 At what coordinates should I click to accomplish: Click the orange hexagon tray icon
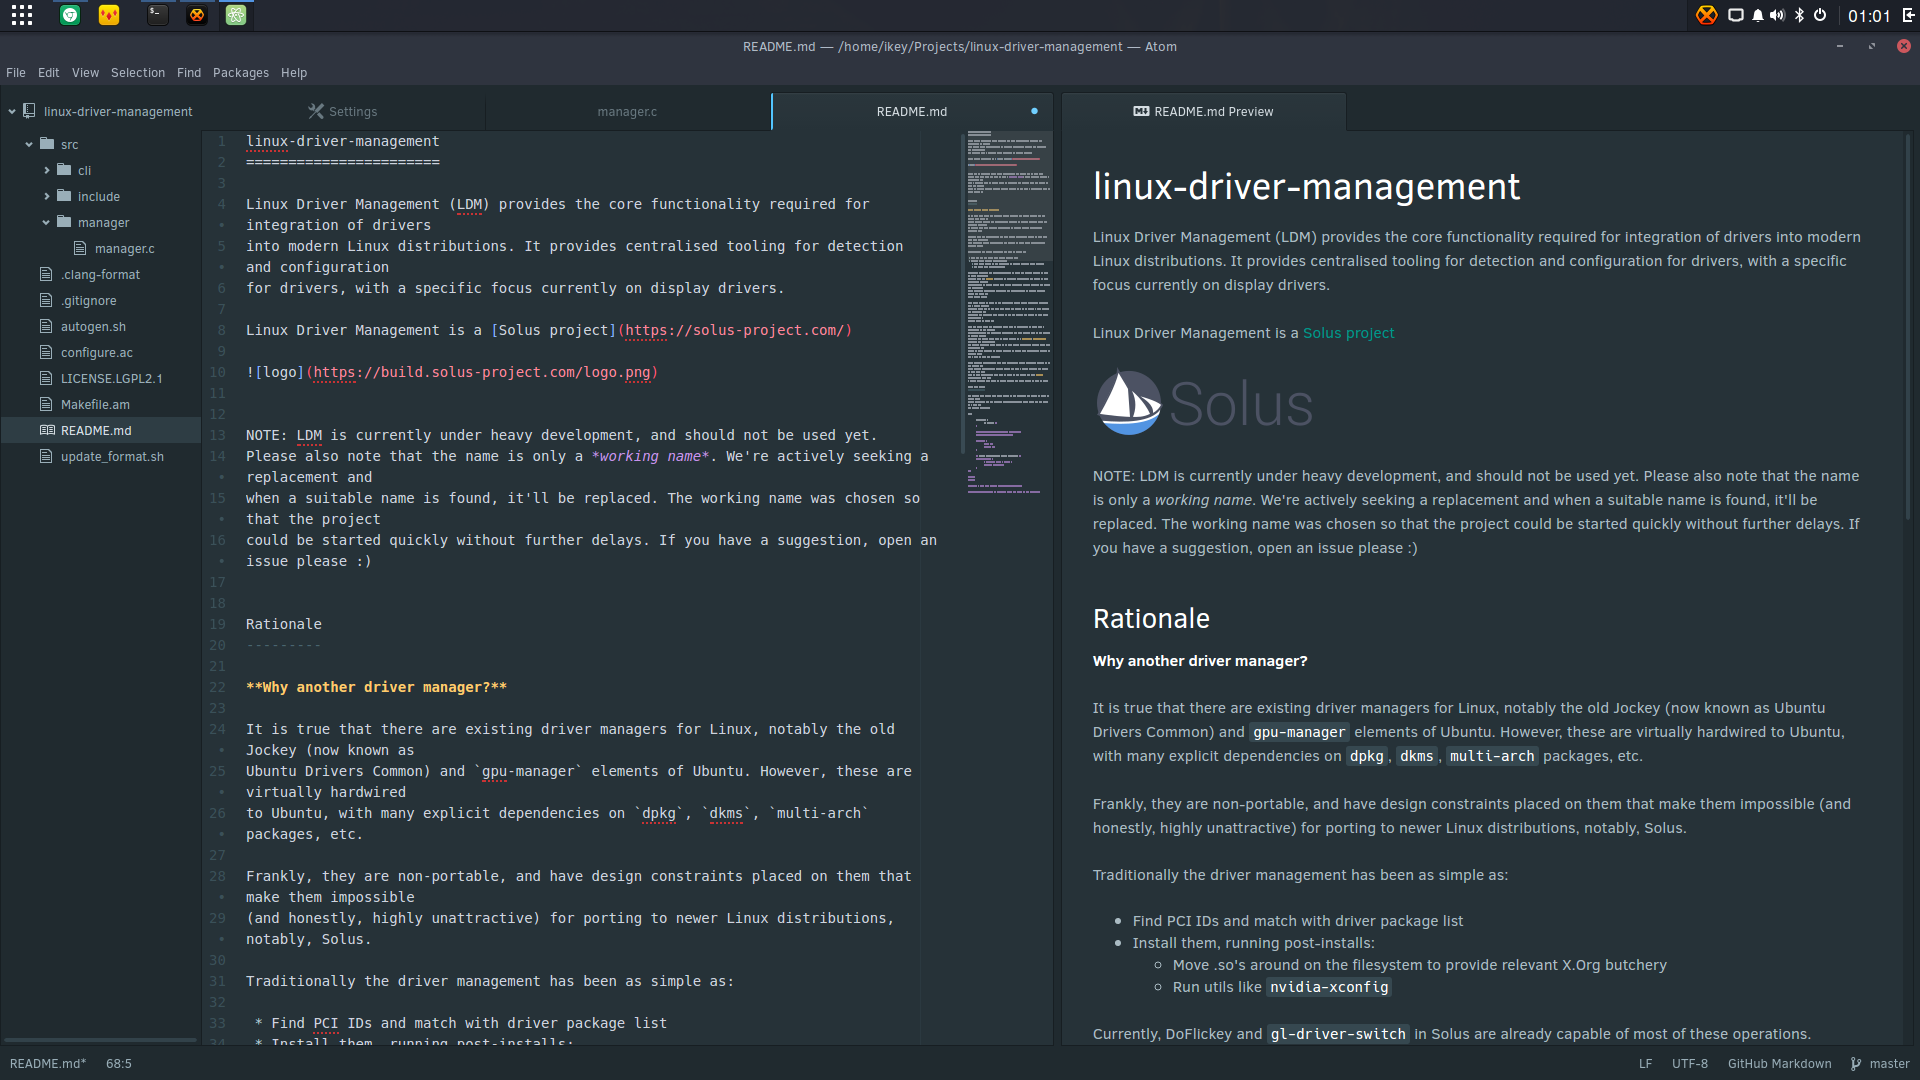coord(1707,15)
